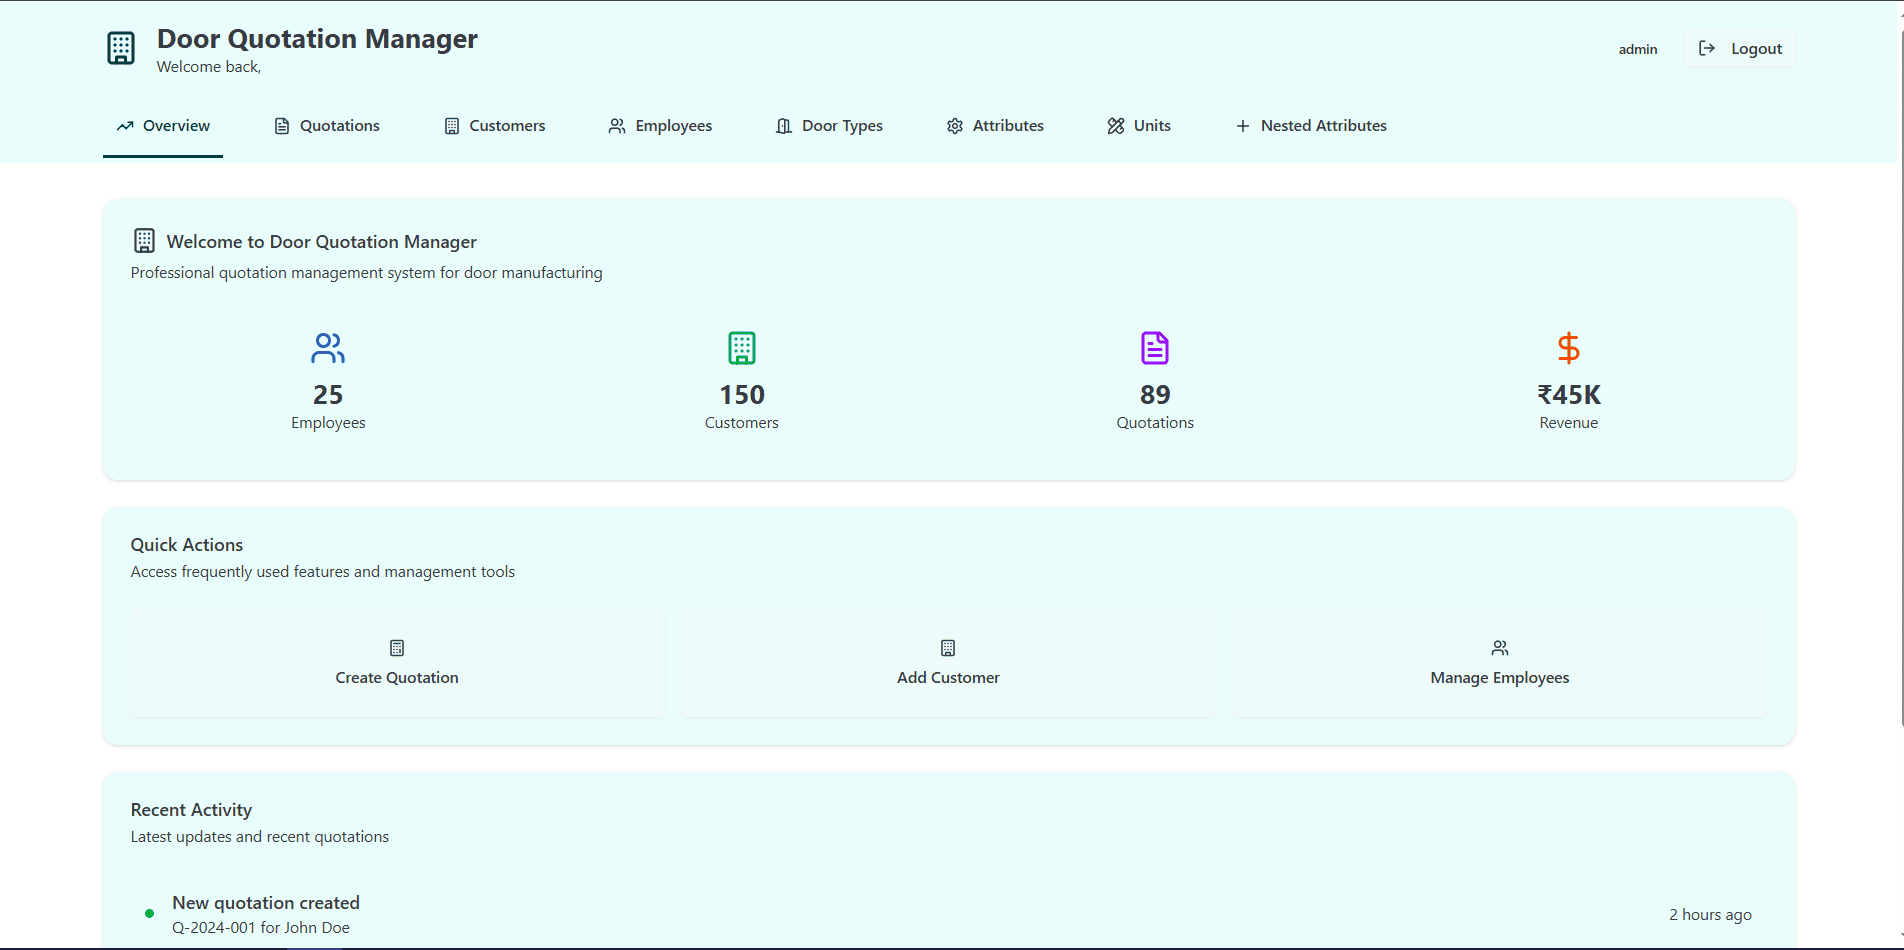Click the building logo icon beside the app title
Screen dimensions: 1904x950
121,49
